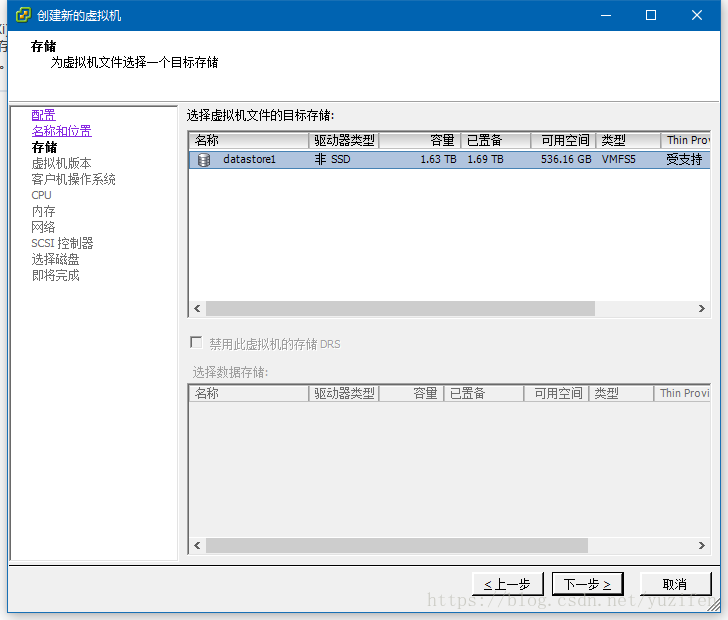This screenshot has height=620, width=728.
Task: Click 网络 step in sidebar
Action: point(44,227)
